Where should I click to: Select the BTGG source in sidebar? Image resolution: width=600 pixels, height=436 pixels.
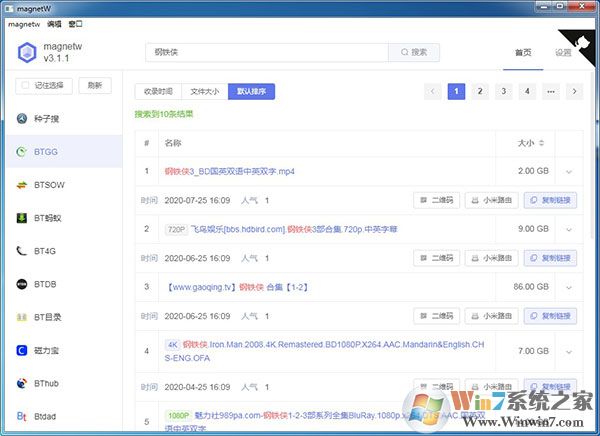[x=64, y=152]
